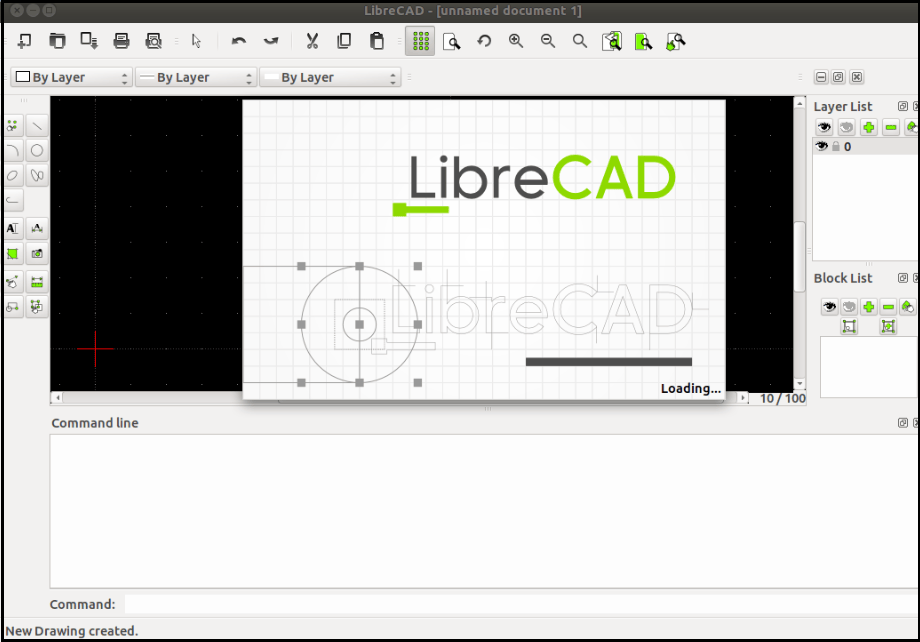Screen dimensions: 920x642
Task: Toggle the grid display button
Action: click(420, 41)
